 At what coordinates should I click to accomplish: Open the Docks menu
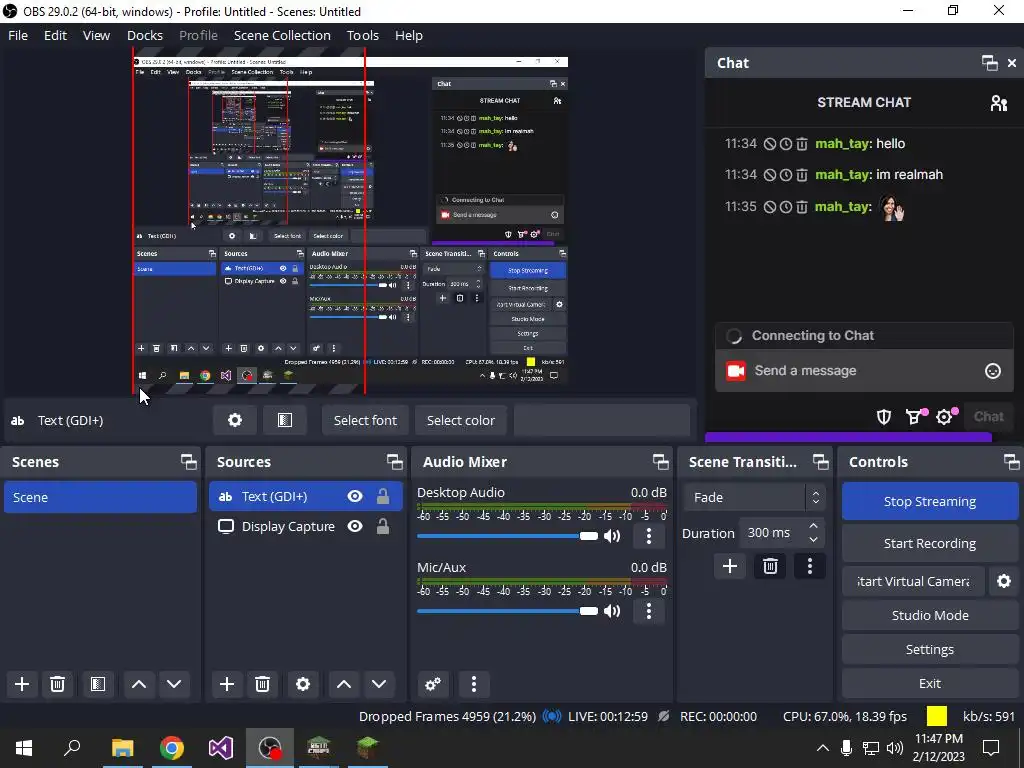pyautogui.click(x=145, y=35)
